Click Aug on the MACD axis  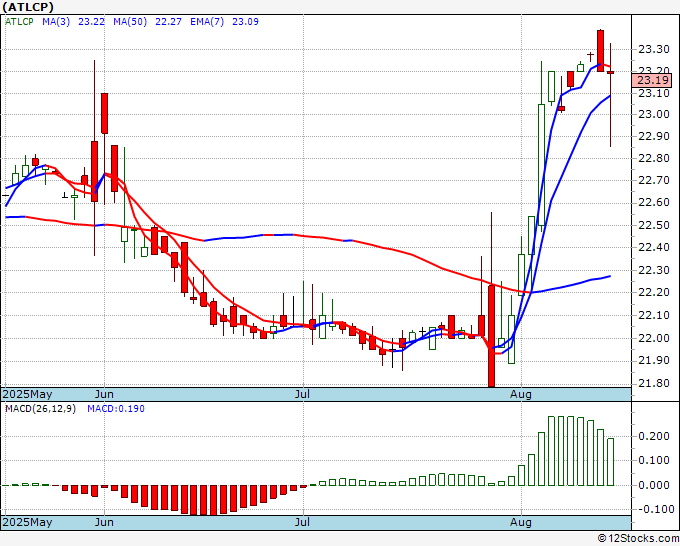point(521,522)
